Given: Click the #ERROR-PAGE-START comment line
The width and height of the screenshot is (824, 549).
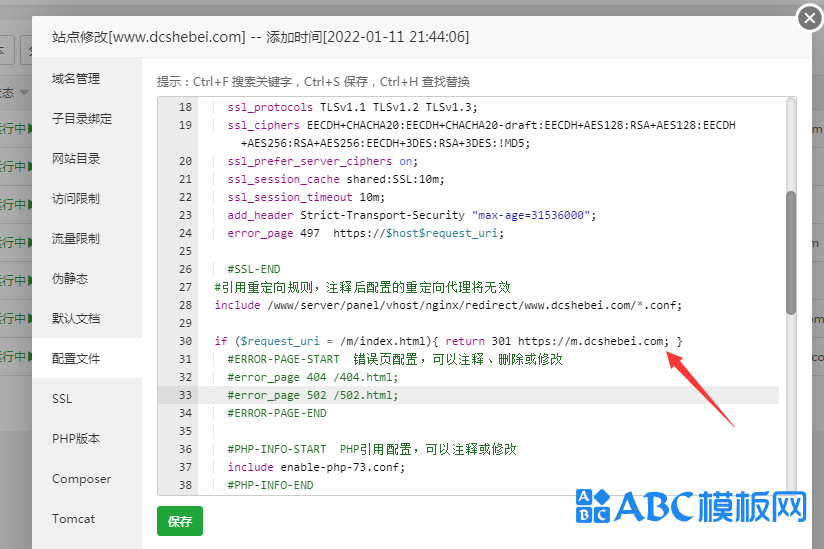Looking at the screenshot, I should [x=395, y=359].
